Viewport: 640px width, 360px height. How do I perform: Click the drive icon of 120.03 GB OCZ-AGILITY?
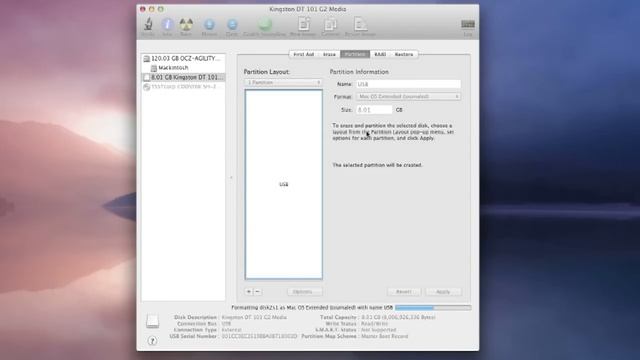[x=147, y=59]
